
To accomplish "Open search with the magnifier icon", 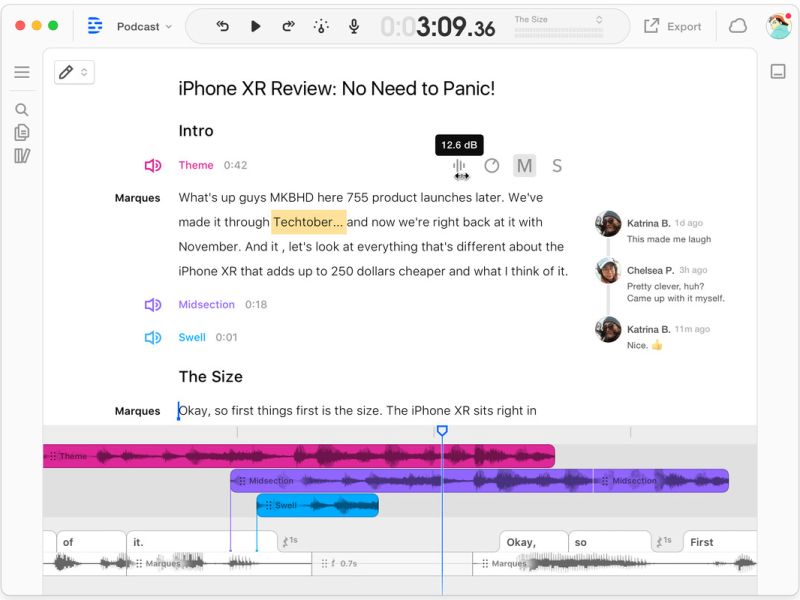I will (21, 110).
